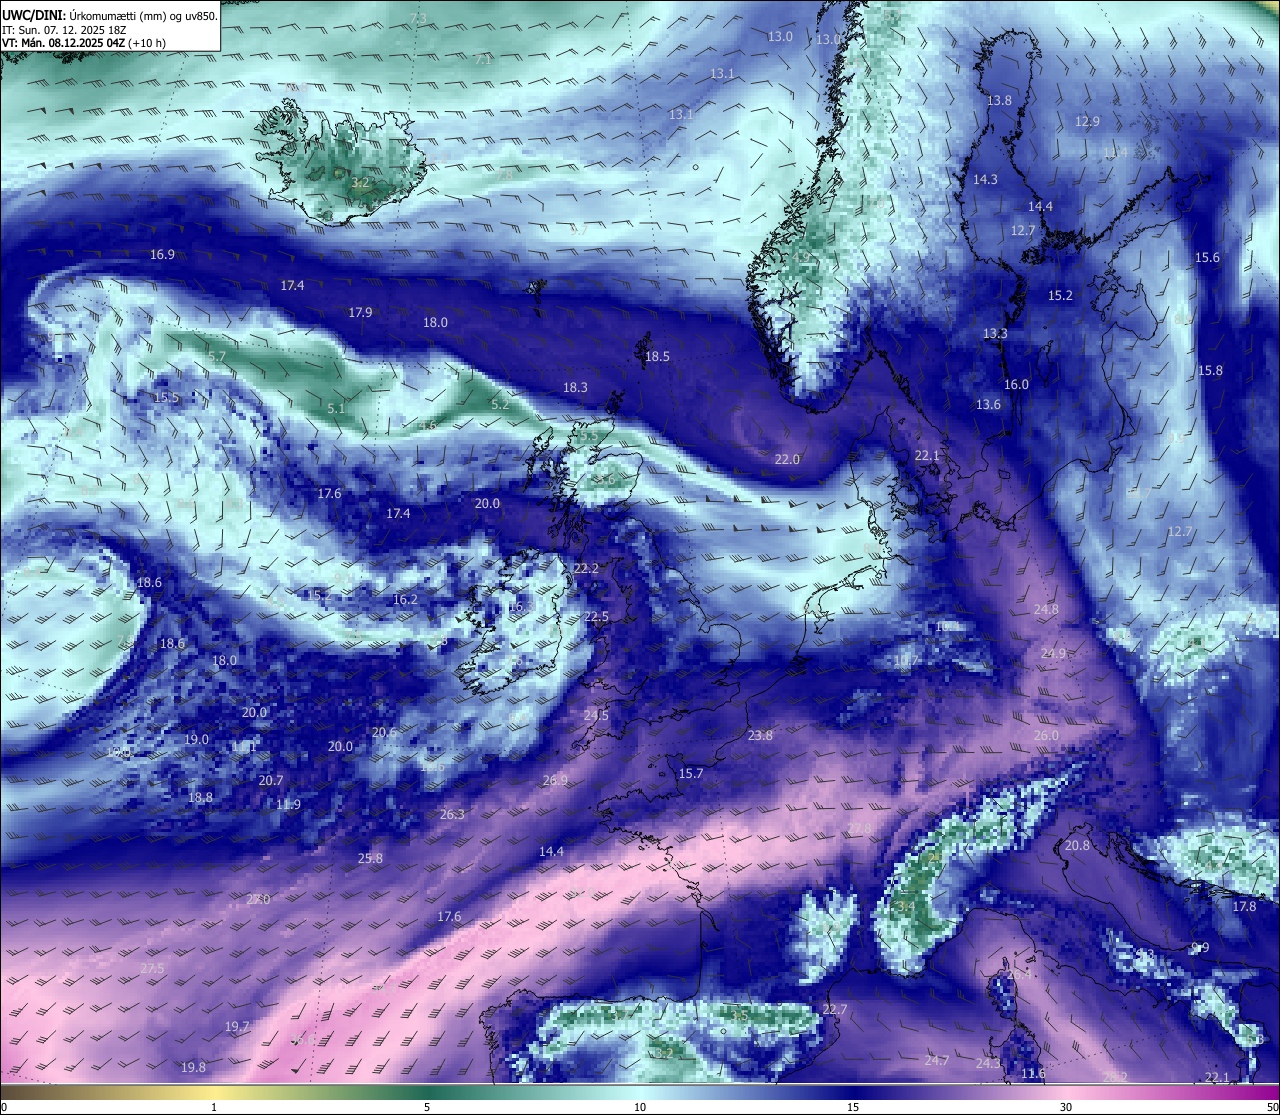
Task: Click the 15.6 value label
Action: (x=1207, y=258)
